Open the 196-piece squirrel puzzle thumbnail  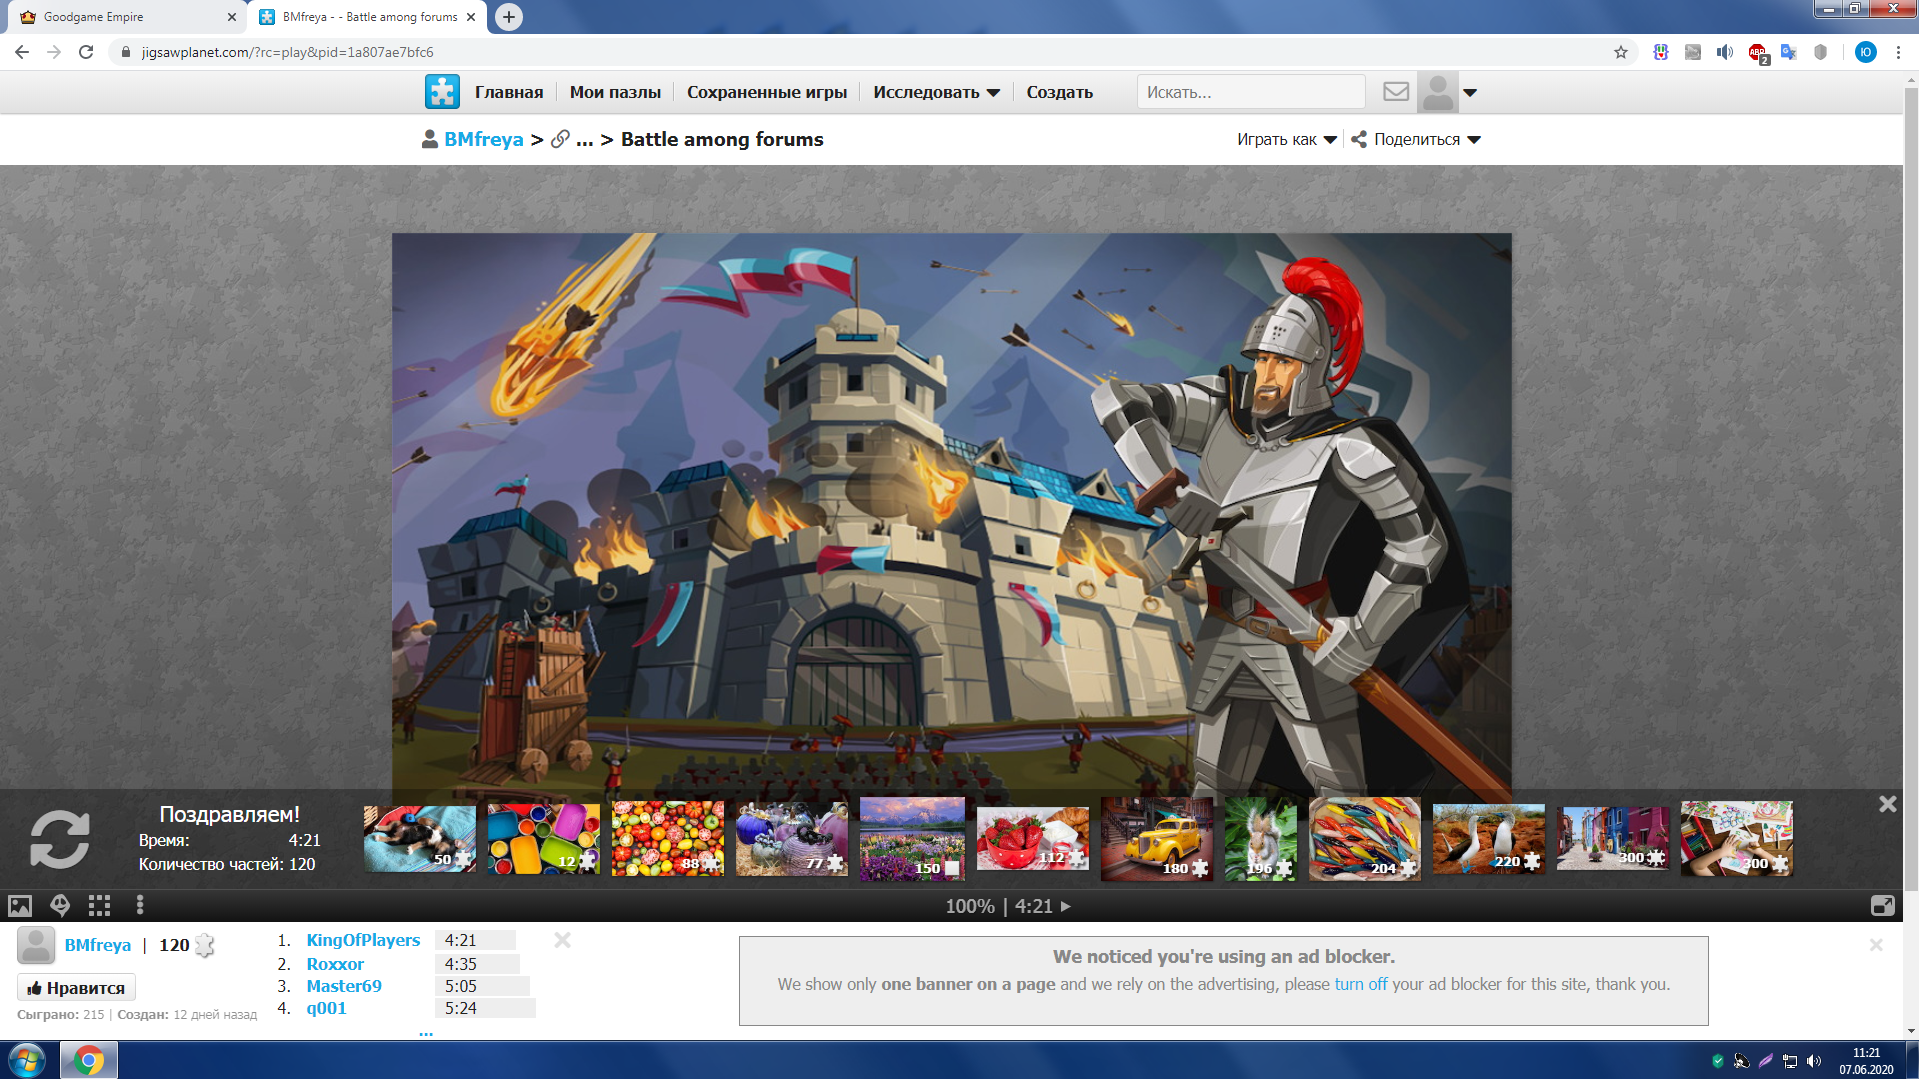[1261, 839]
